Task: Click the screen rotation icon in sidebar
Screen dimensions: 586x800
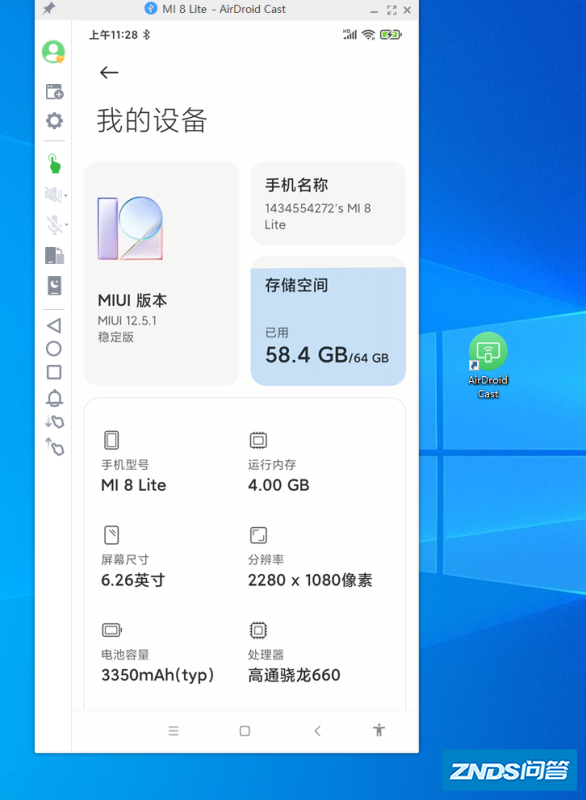Action: (x=55, y=255)
